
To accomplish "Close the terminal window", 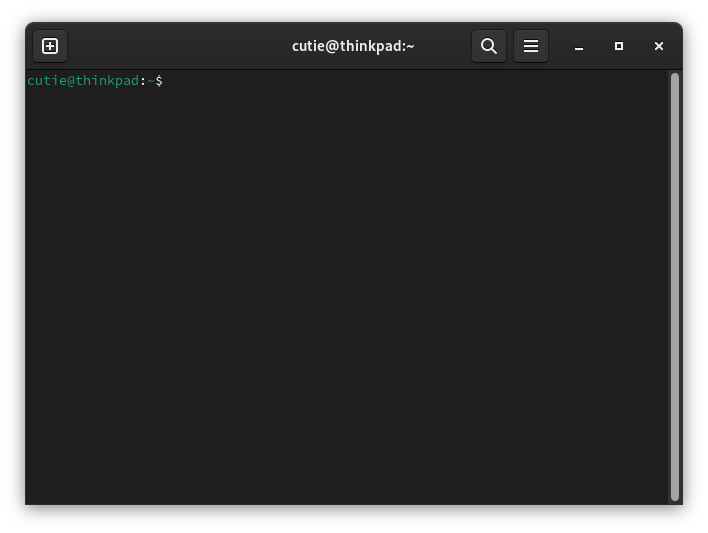I will (x=659, y=46).
